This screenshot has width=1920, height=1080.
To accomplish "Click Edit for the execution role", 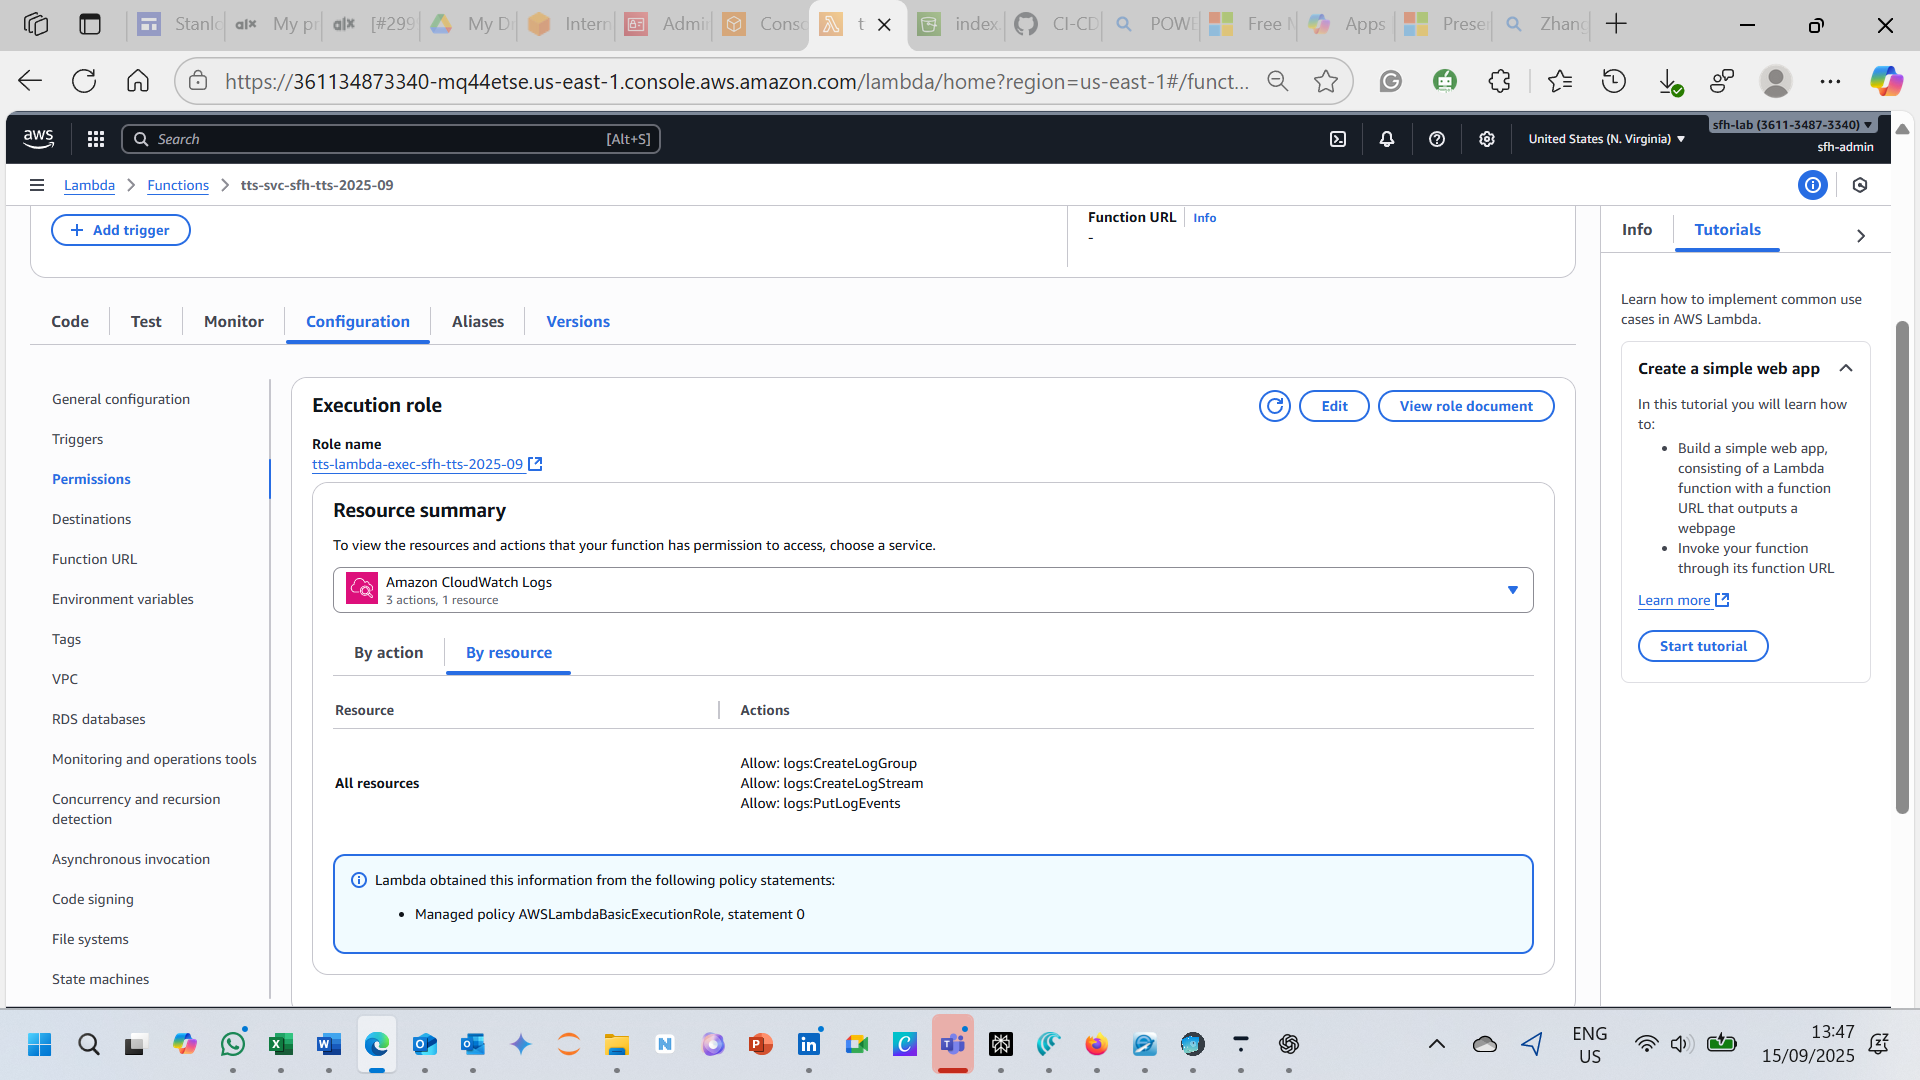I will click(x=1334, y=406).
